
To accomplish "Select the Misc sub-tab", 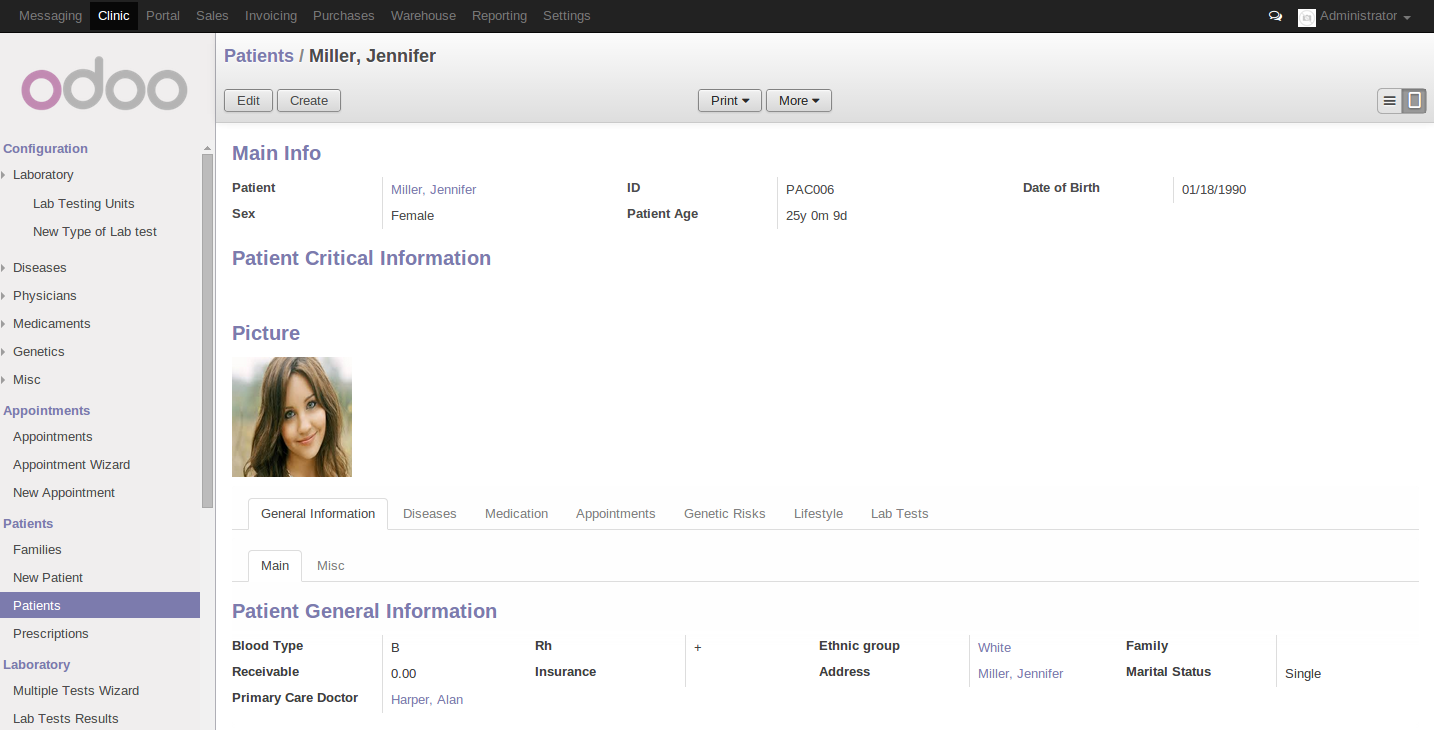I will coord(331,566).
